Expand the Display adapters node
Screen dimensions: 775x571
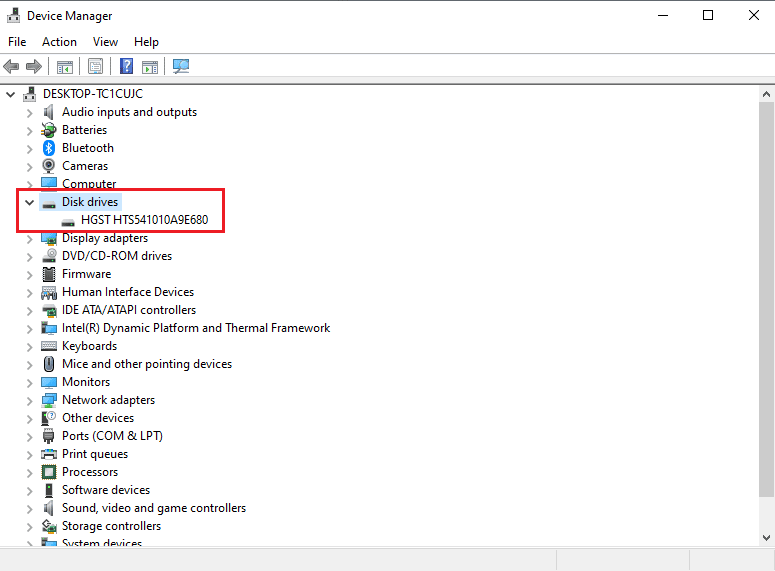coord(30,239)
